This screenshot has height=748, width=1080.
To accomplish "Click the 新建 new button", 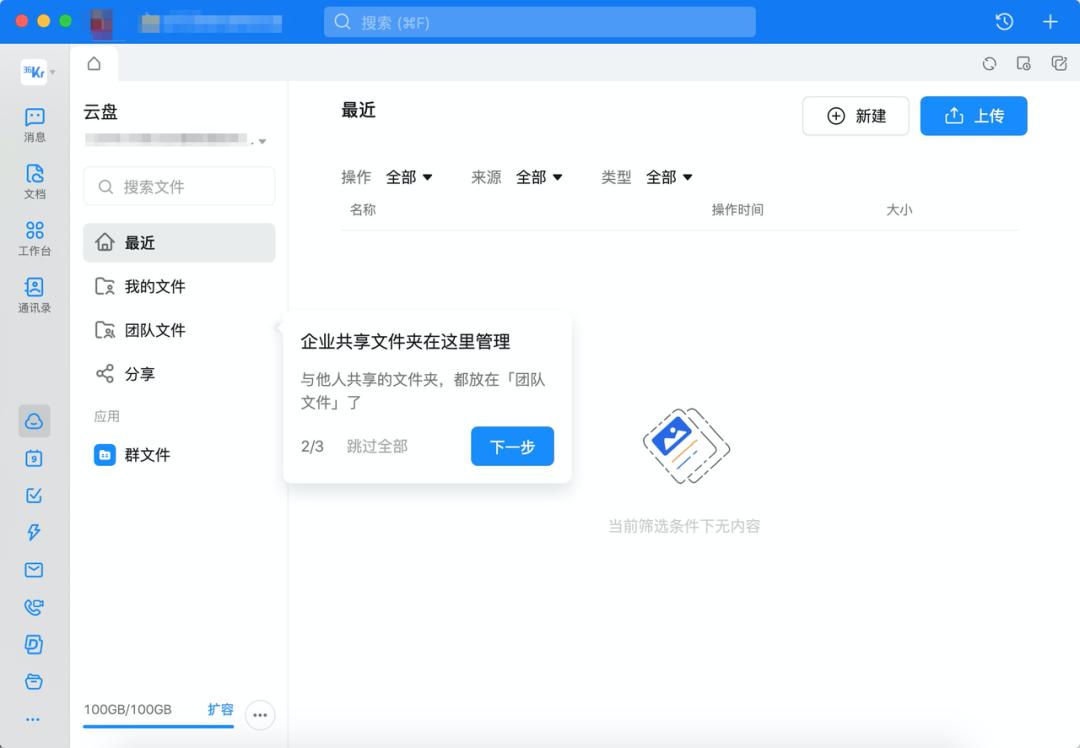I will pos(855,116).
